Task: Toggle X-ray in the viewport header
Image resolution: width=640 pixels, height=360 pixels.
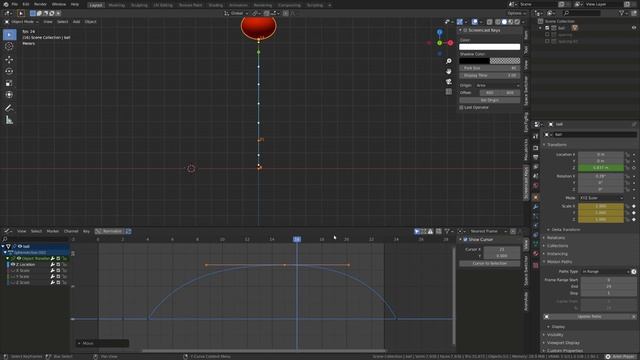Action: 489,22
